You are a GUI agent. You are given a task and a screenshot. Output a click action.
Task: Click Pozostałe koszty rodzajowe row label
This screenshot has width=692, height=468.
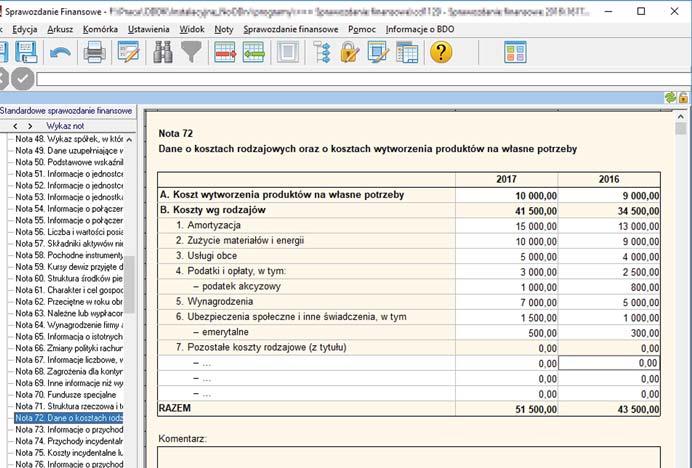pos(261,347)
